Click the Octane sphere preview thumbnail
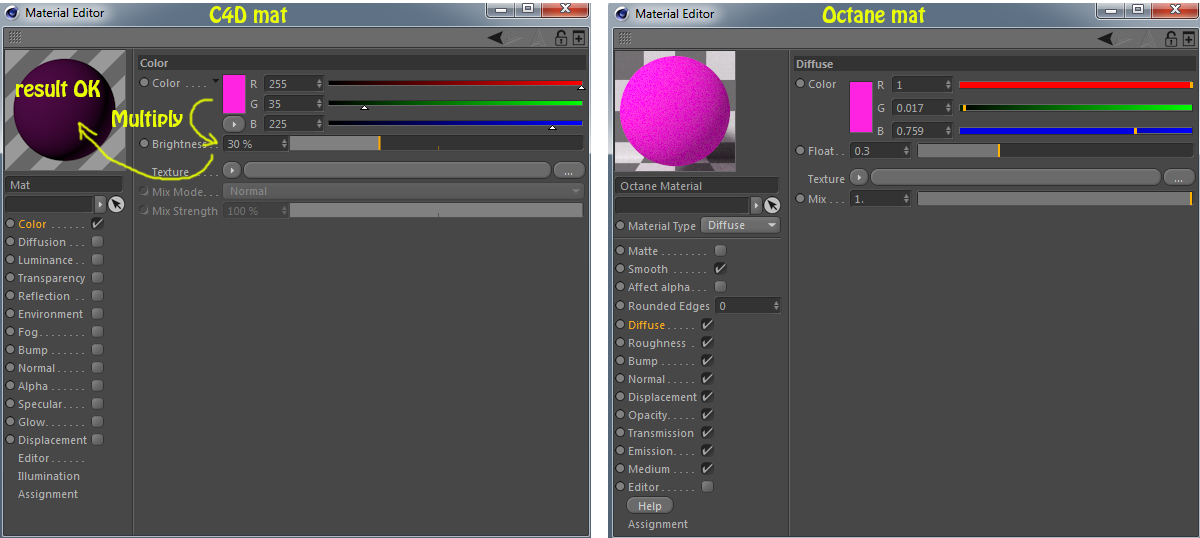Screen dimensions: 1200x538 coord(675,110)
